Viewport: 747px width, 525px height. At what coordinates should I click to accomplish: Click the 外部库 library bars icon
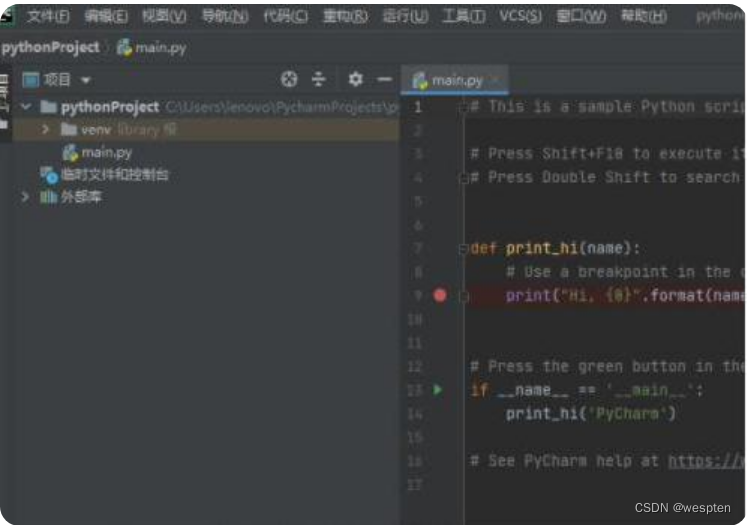click(49, 197)
